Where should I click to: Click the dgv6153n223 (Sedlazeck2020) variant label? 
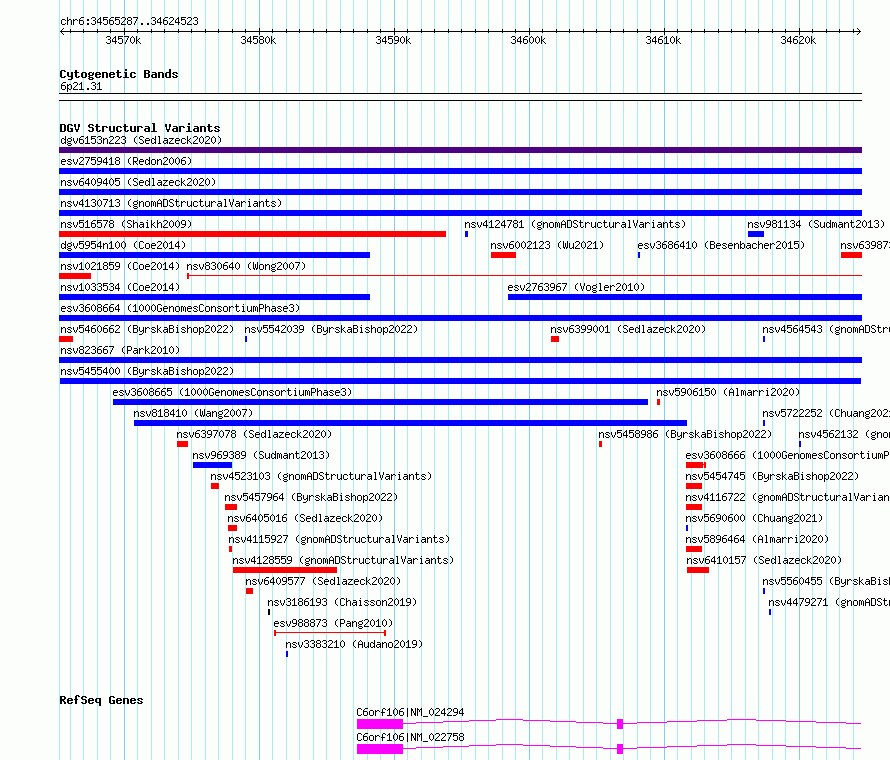pos(141,140)
